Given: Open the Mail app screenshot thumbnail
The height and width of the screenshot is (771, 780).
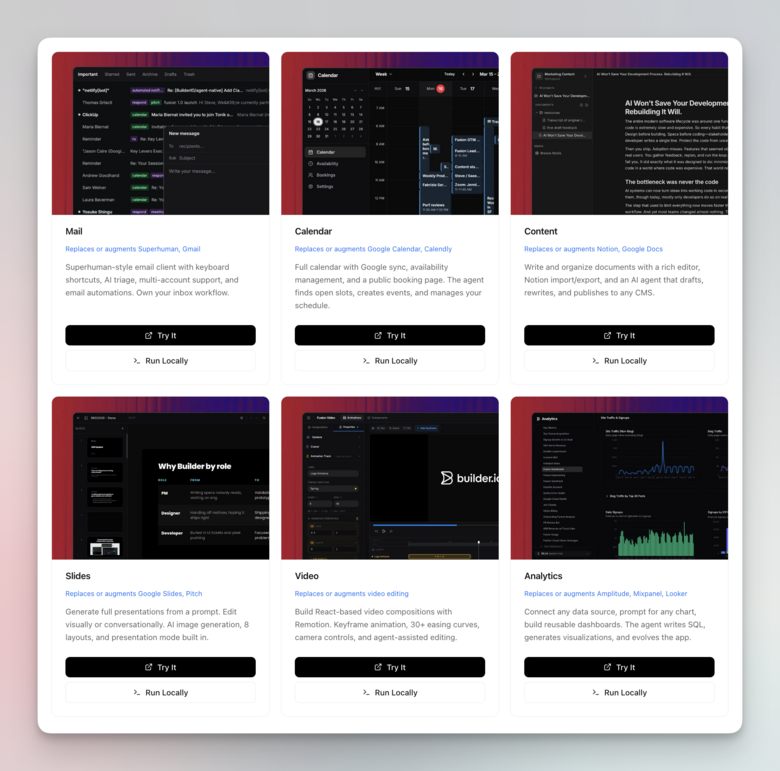Looking at the screenshot, I should pos(160,133).
